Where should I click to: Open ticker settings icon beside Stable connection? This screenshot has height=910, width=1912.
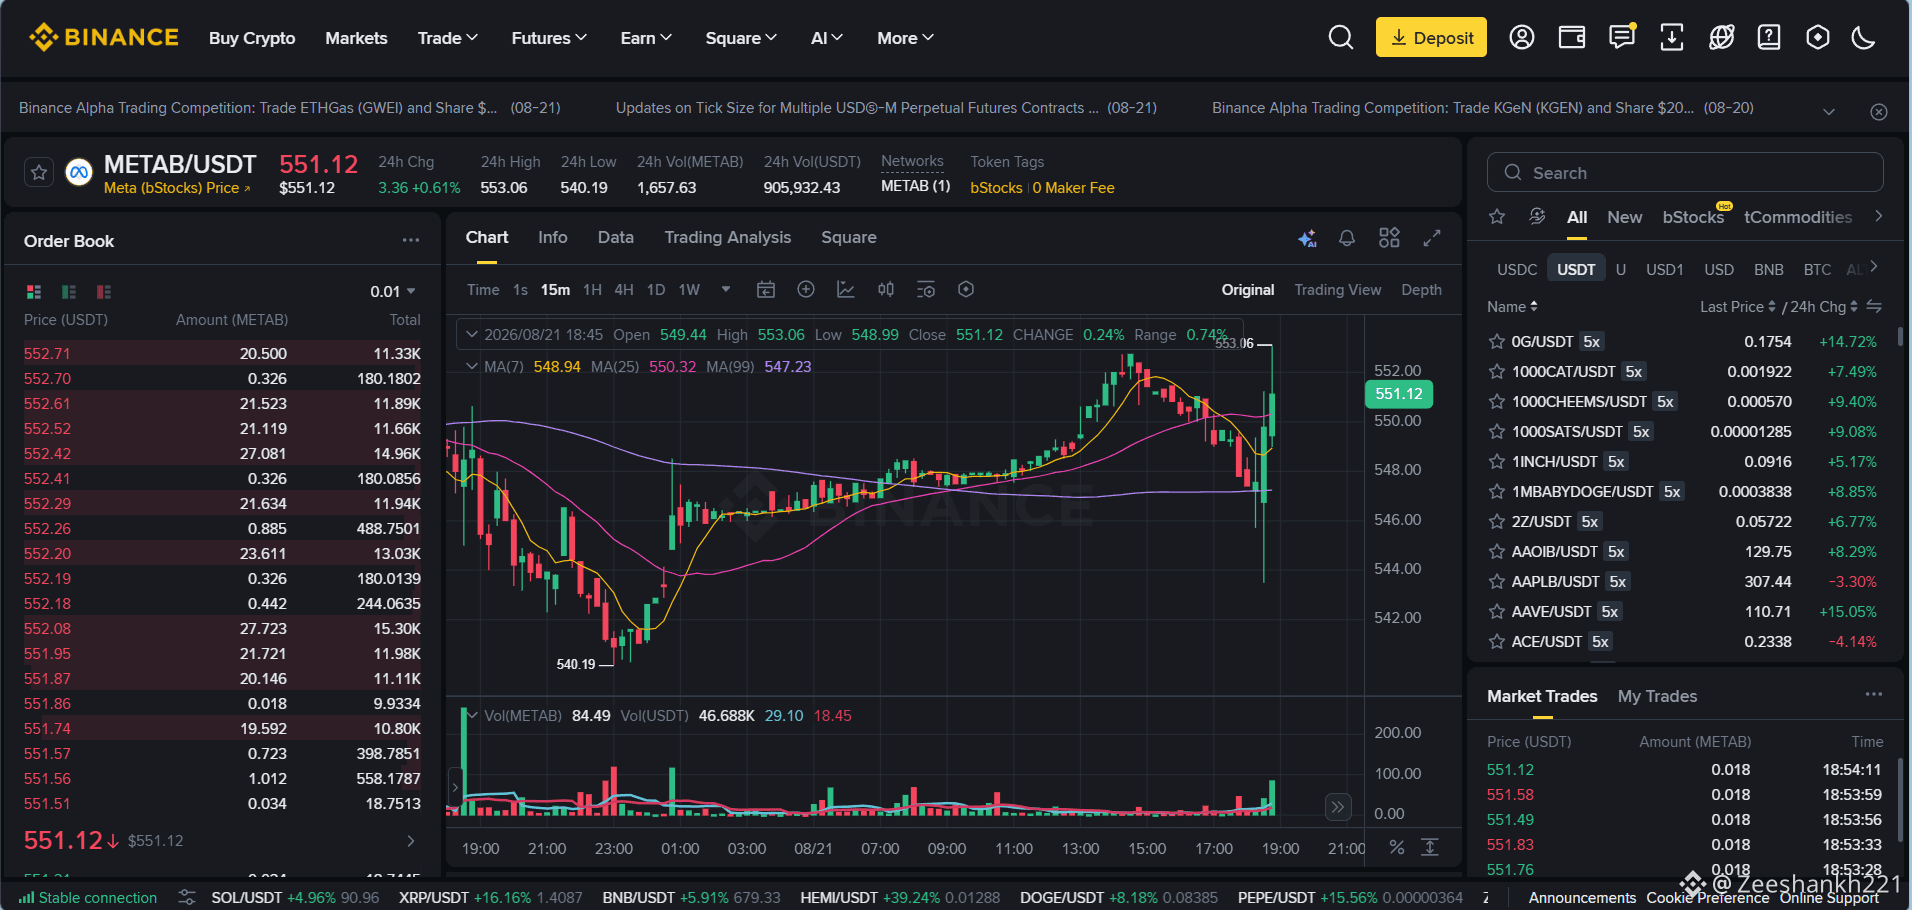point(186,897)
